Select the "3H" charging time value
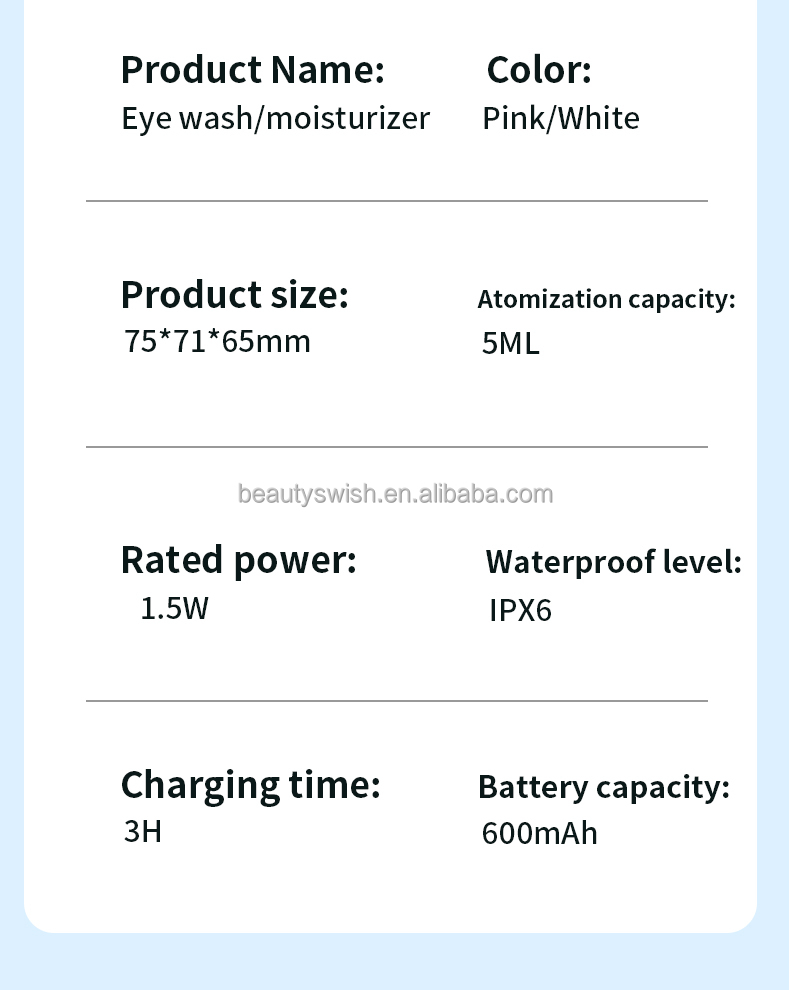This screenshot has height=990, width=790. [142, 831]
